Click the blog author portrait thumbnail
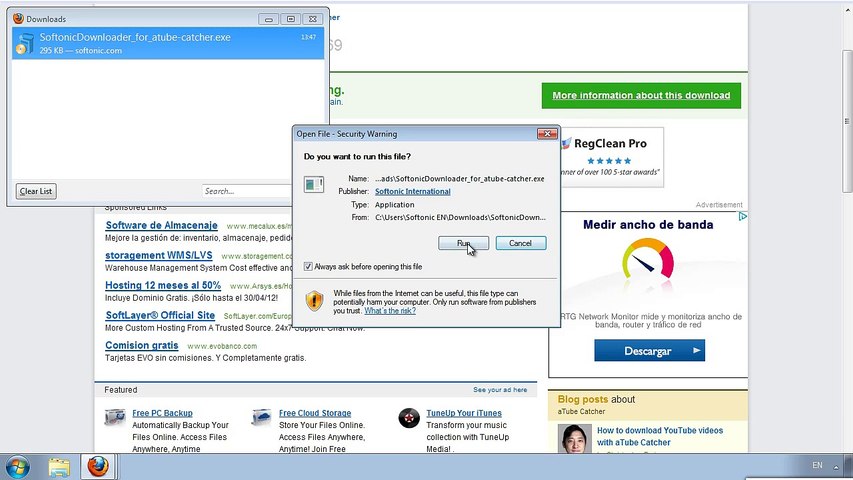 575,439
